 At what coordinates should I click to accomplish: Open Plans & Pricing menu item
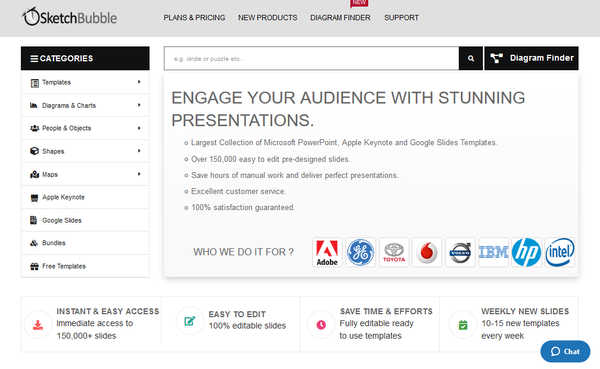tap(194, 18)
